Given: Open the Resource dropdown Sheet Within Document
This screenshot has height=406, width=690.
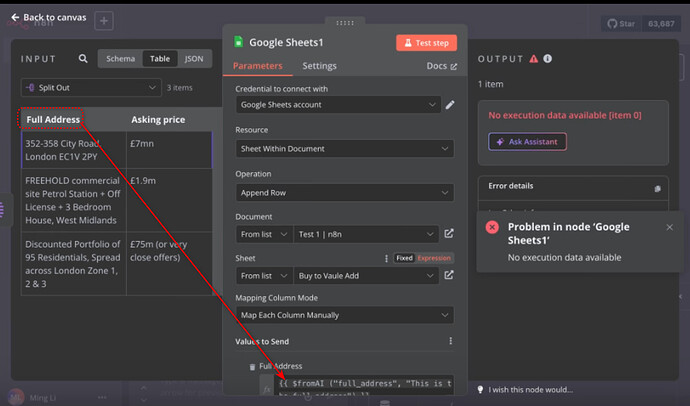Looking at the screenshot, I should [x=345, y=149].
